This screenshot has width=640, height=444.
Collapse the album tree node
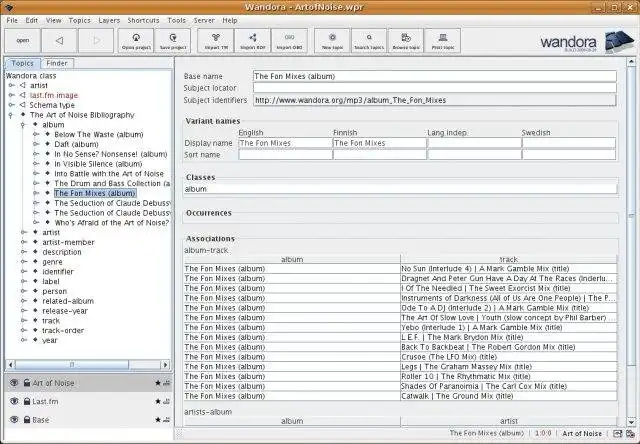23,125
